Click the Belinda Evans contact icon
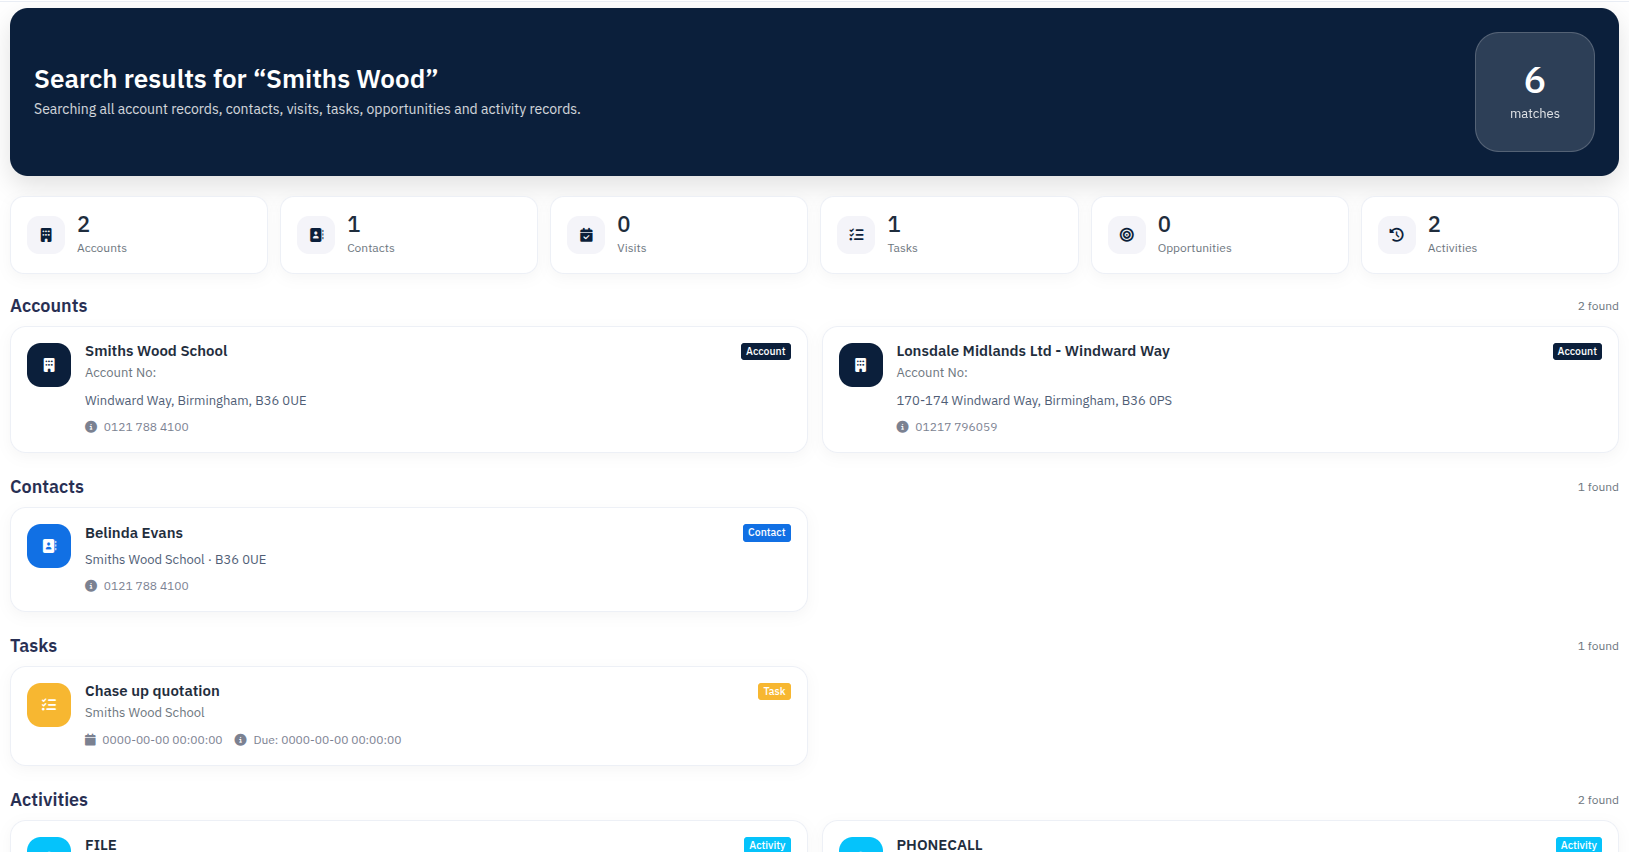 [x=49, y=546]
